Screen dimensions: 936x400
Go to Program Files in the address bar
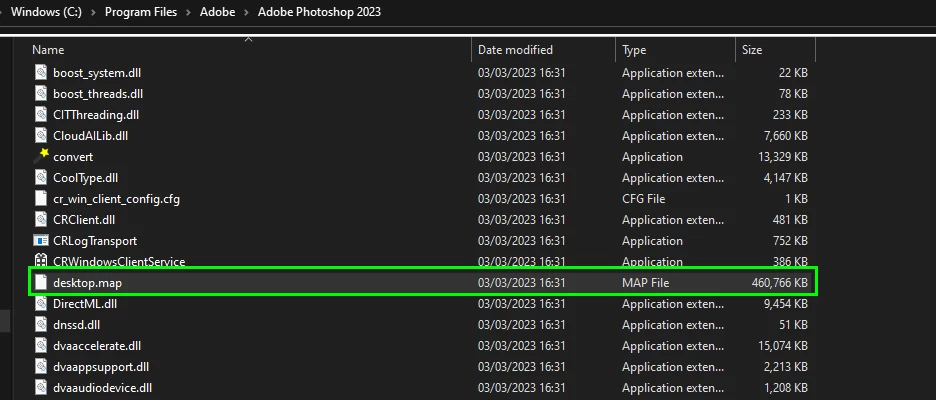[141, 12]
